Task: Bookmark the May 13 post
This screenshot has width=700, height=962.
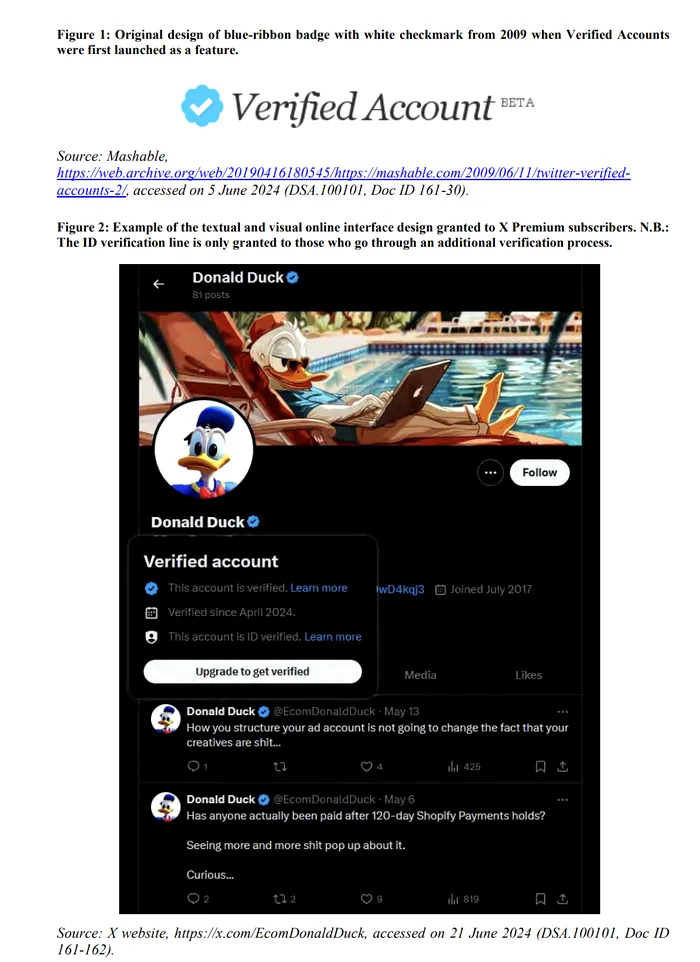Action: 540,766
